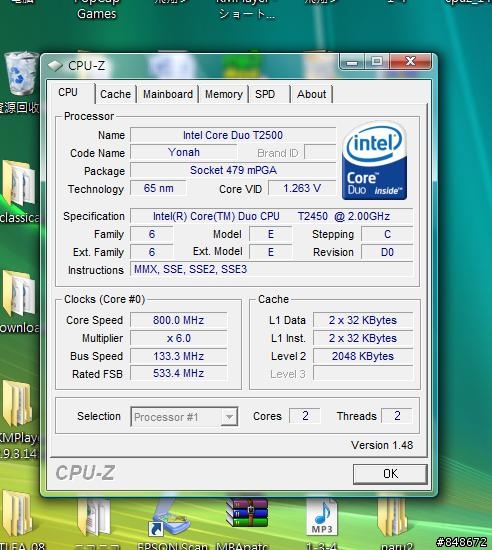Click the maximize button of CPU-Z
The height and width of the screenshot is (550, 492).
coord(377,62)
